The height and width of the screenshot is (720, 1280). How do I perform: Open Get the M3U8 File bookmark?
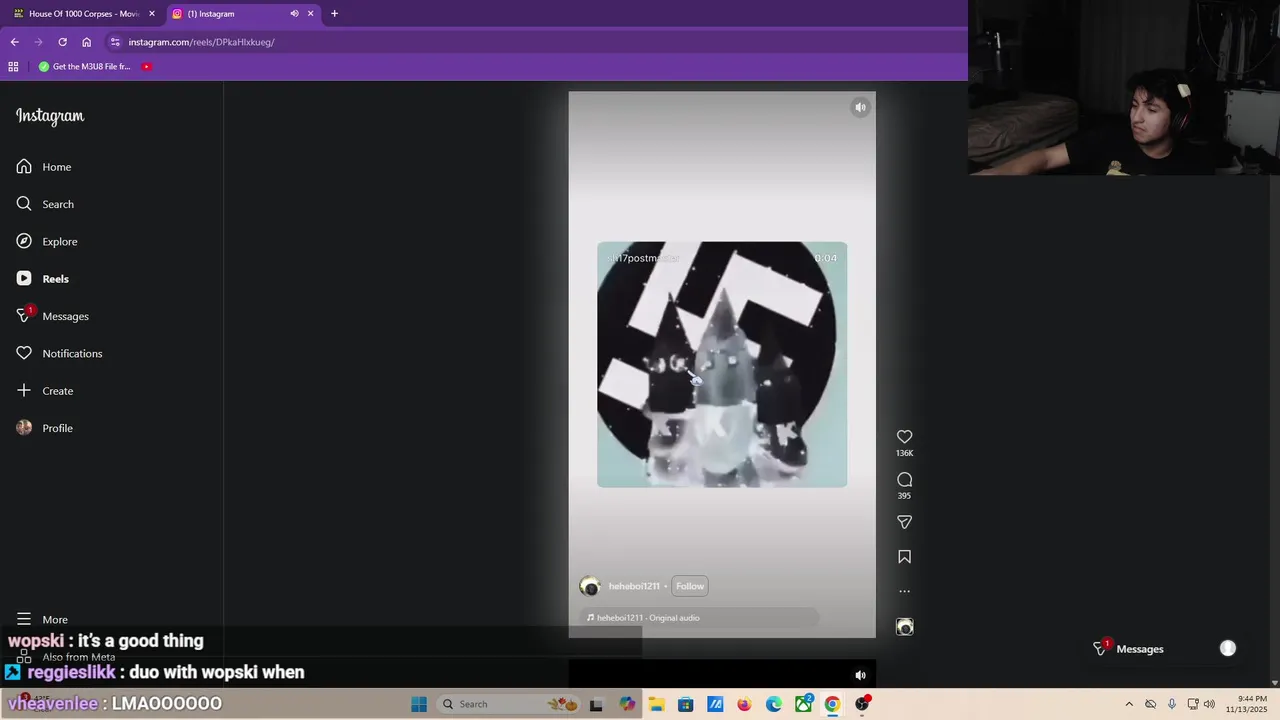coord(85,67)
